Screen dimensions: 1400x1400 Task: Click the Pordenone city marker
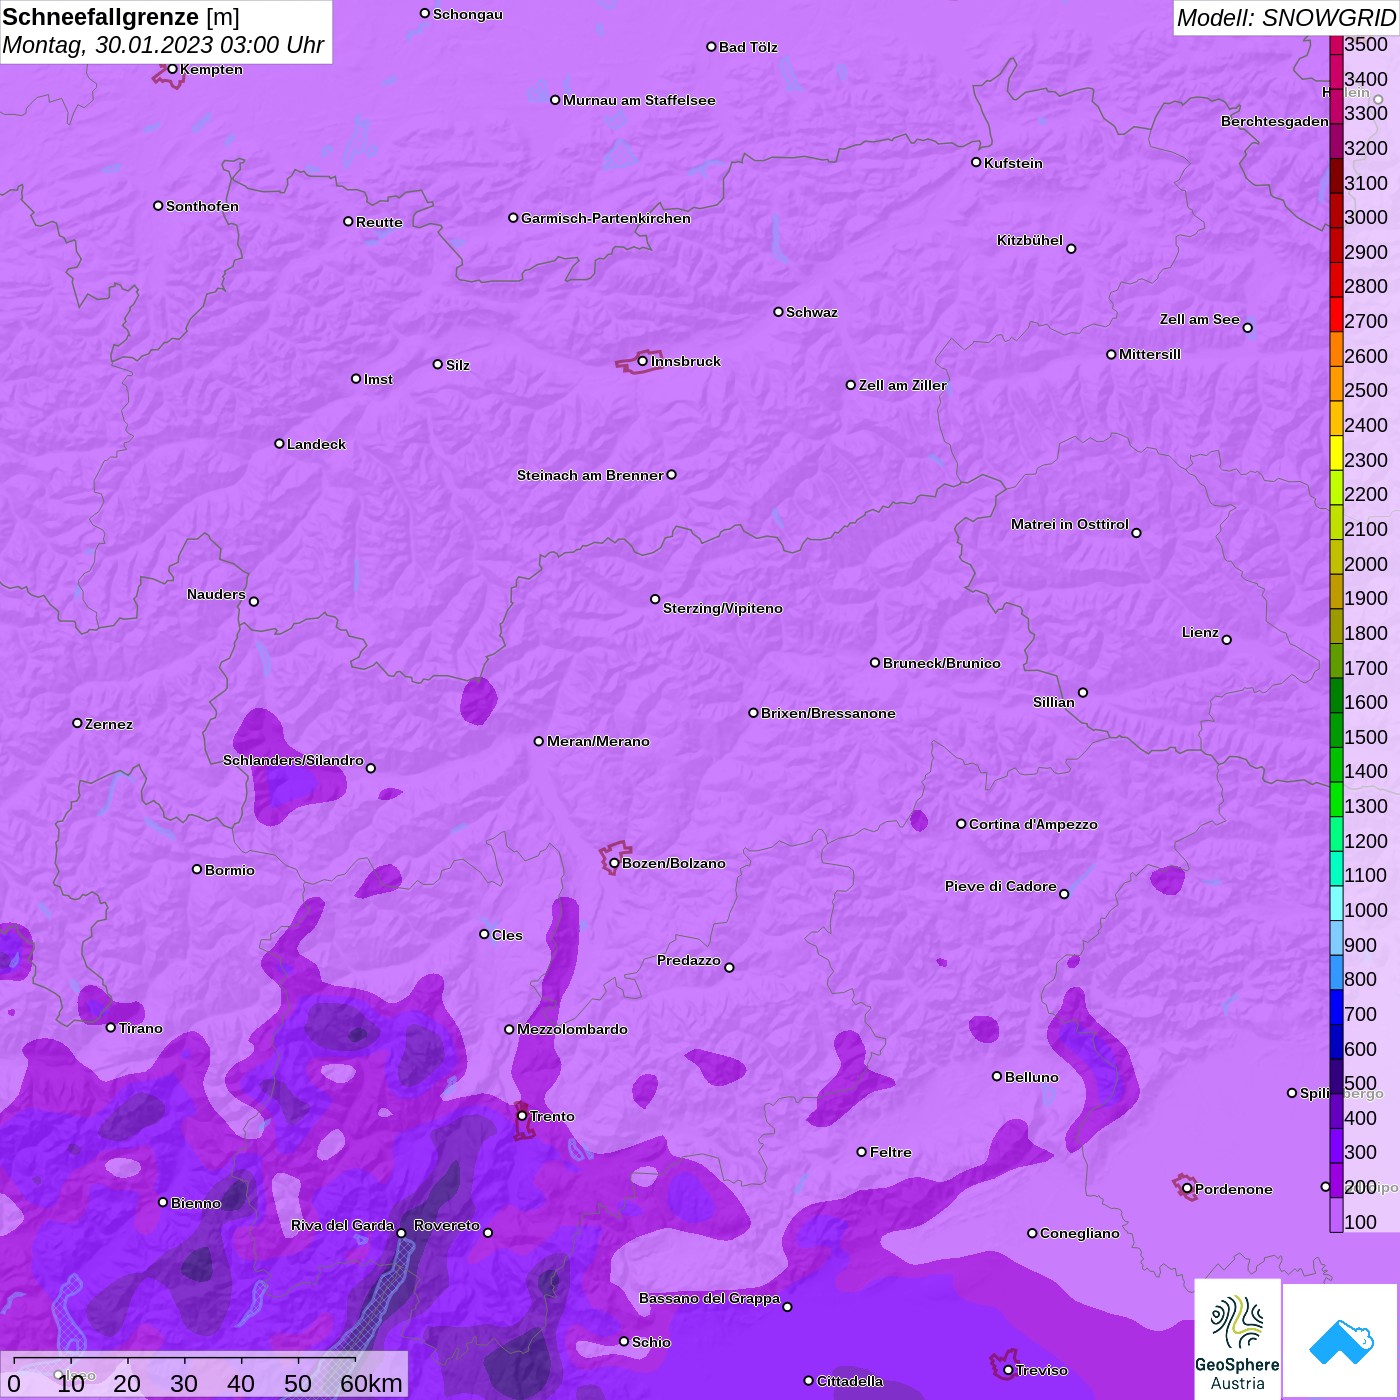(1187, 1189)
